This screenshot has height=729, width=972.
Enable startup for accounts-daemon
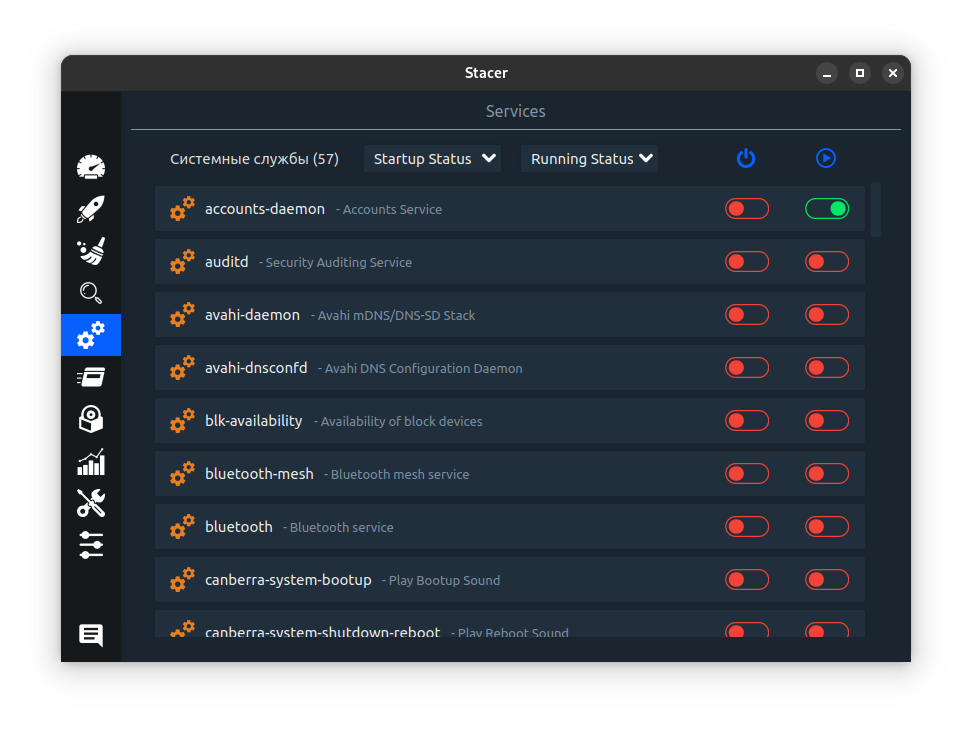point(747,209)
